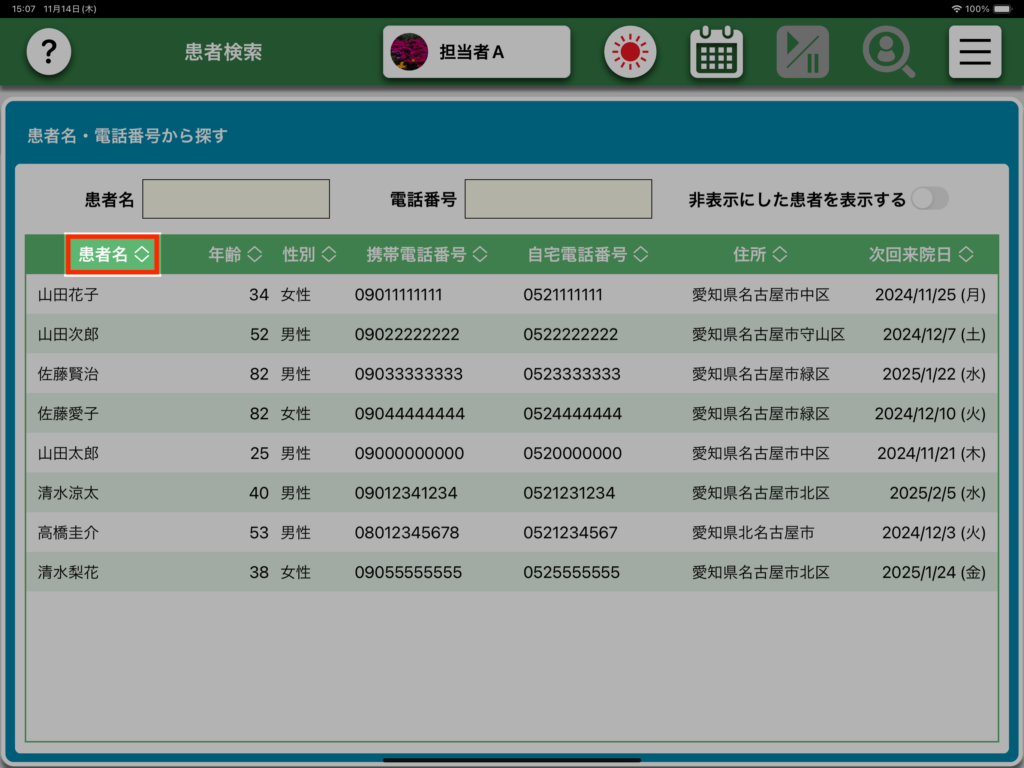Sort by 住所 column header
Screen dimensions: 1024x768
760,255
